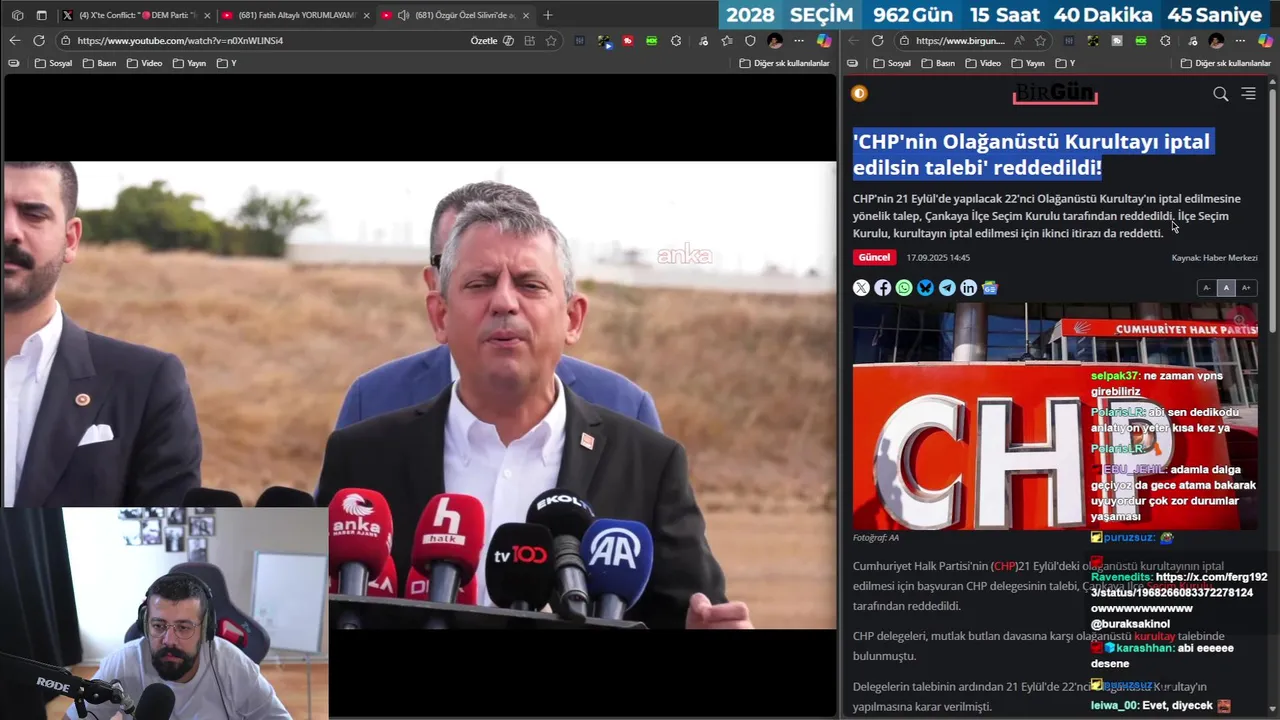Expand Diğer sık kullanılanlar in left window
Viewport: 1280px width, 720px height.
coord(785,63)
